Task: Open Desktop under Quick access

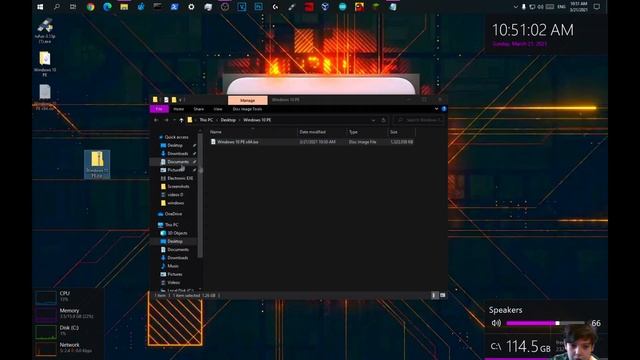Action: (175, 145)
